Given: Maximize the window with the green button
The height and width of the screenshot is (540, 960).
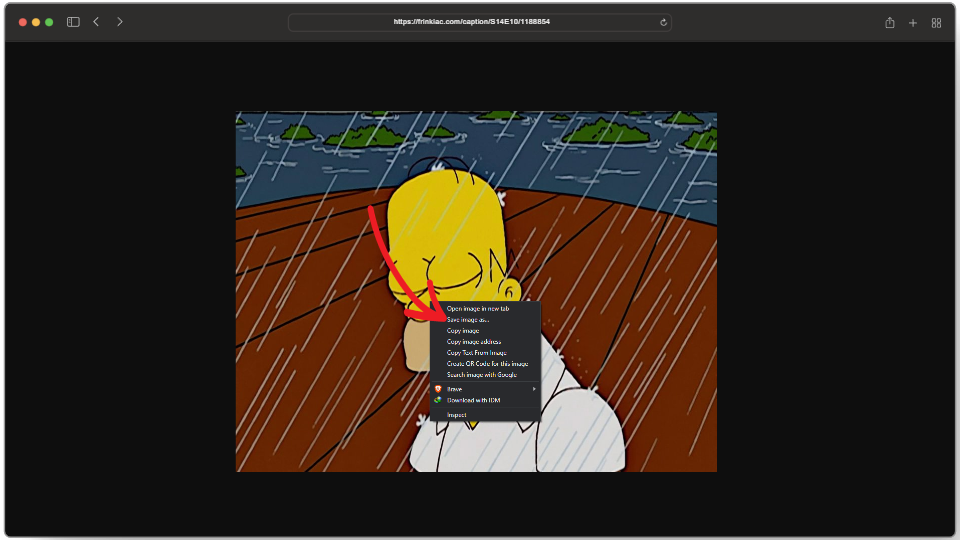Looking at the screenshot, I should pos(49,22).
